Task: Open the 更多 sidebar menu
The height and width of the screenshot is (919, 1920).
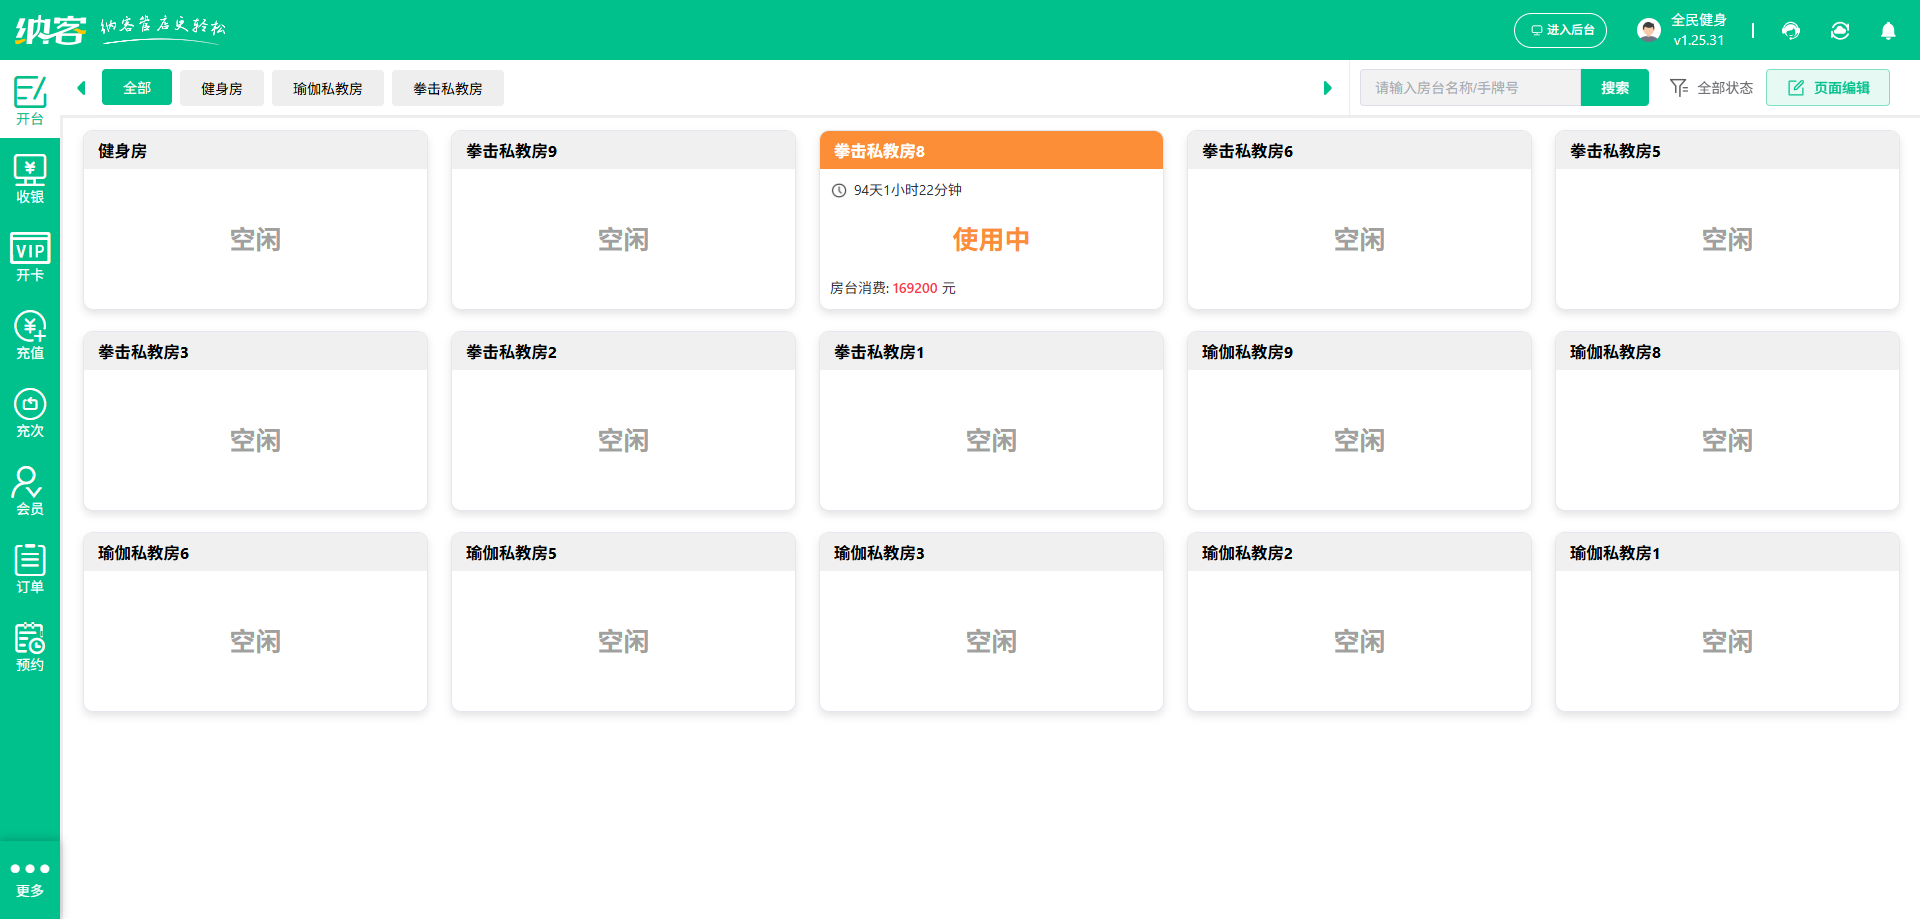Action: (29, 877)
